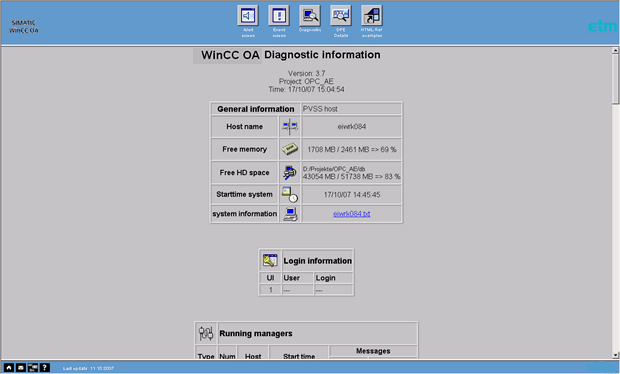
Task: Click the Starttime system clock icon
Action: tap(290, 195)
